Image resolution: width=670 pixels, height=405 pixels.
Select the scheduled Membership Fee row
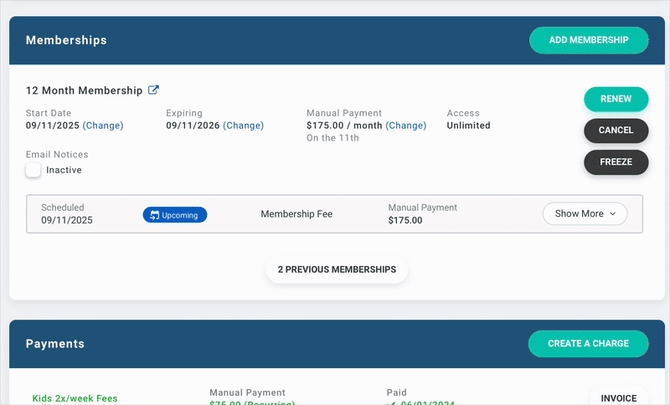pos(297,214)
